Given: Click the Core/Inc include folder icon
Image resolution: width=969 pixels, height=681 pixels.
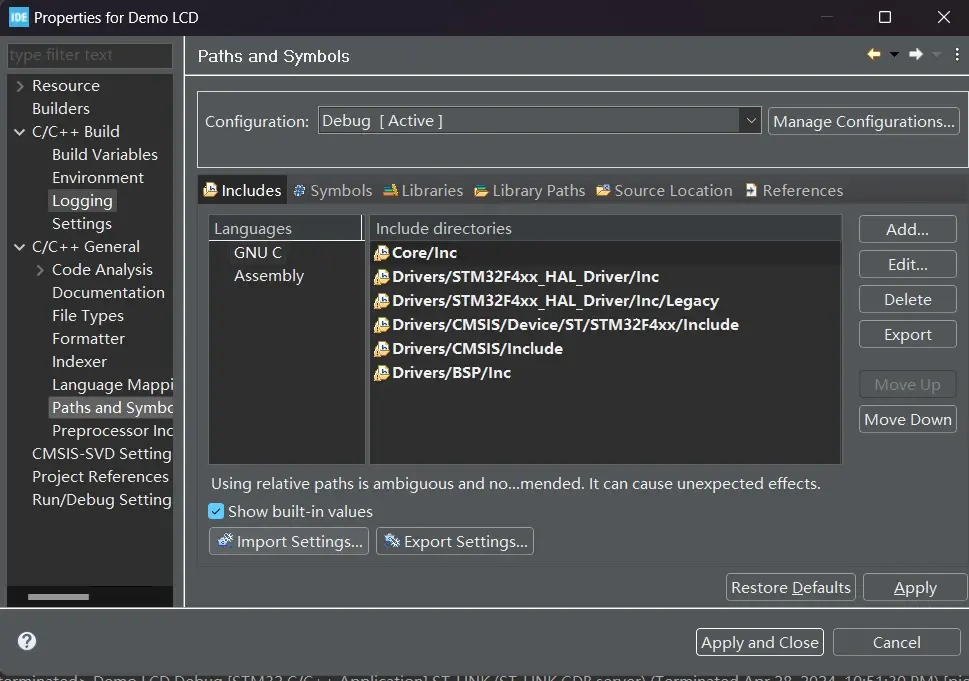Looking at the screenshot, I should pyautogui.click(x=381, y=254).
